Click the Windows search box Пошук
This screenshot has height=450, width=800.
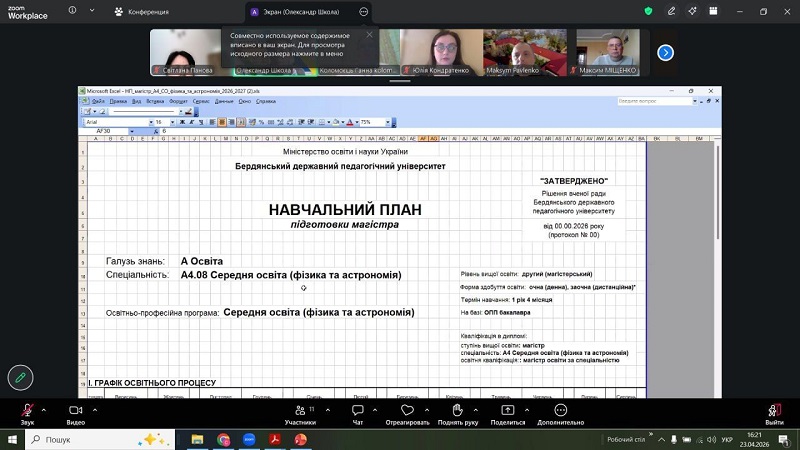coord(85,440)
